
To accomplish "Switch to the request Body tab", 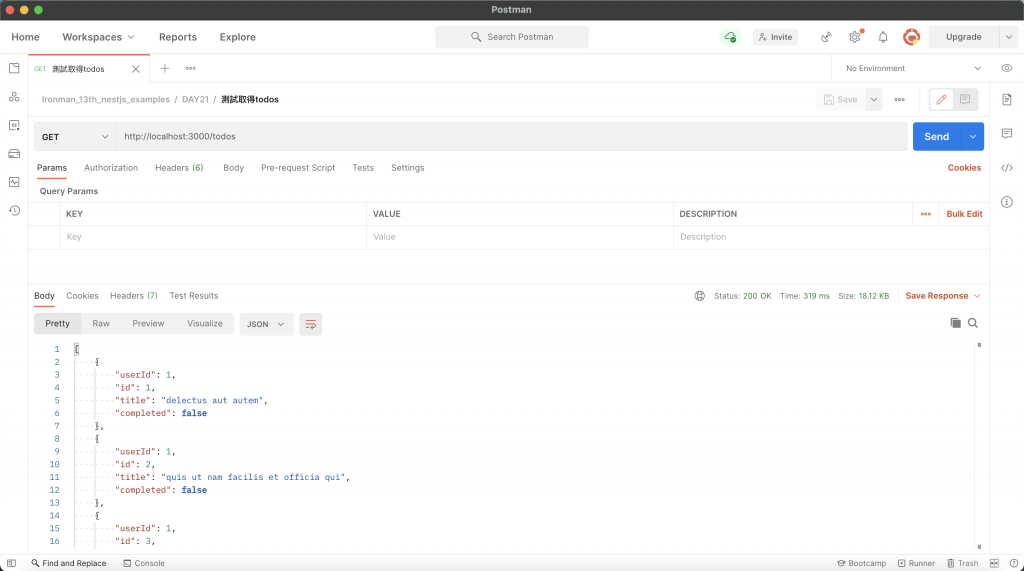I will tap(233, 168).
